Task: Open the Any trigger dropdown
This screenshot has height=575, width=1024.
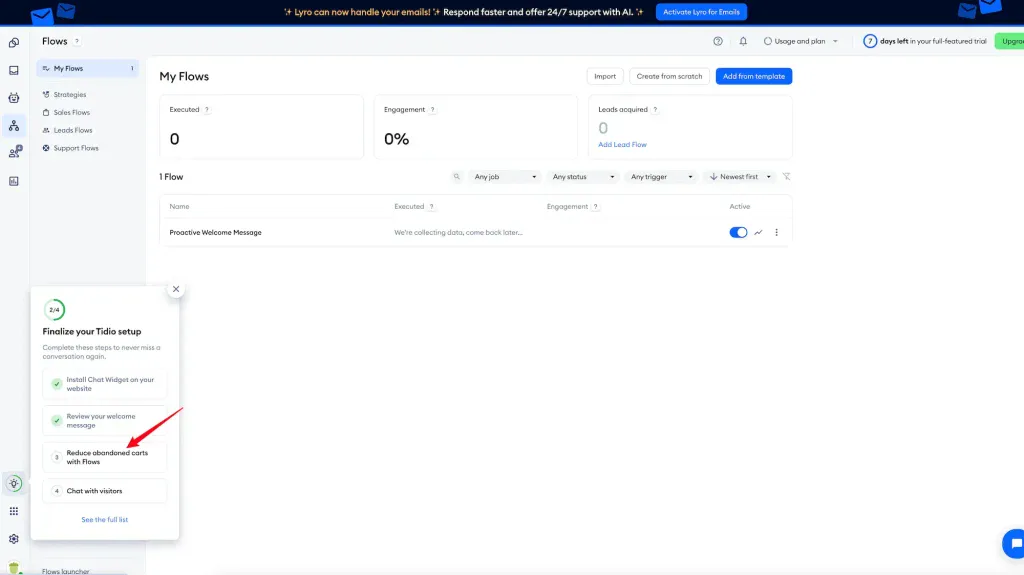Action: click(x=661, y=176)
